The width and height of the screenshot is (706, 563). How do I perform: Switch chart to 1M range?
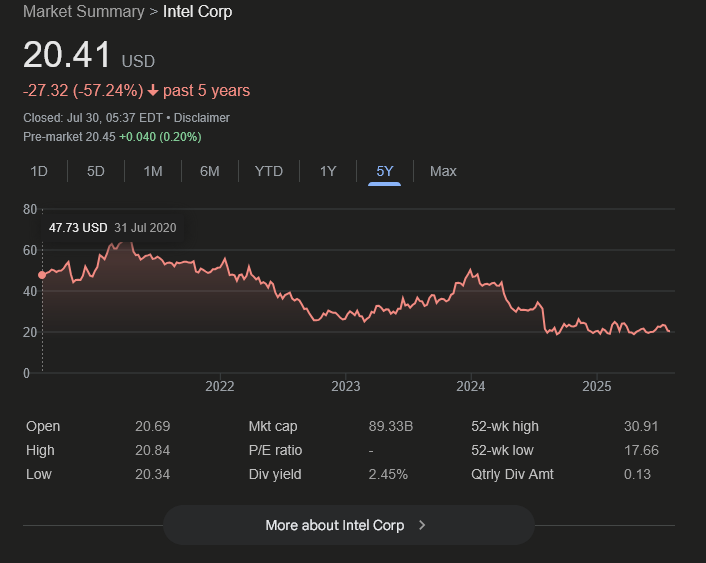(x=153, y=171)
